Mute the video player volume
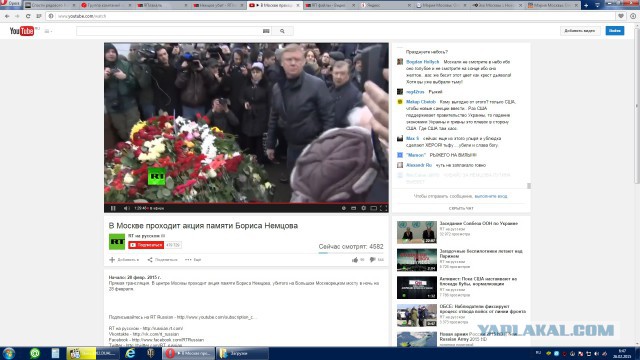Image resolution: width=640 pixels, height=360 pixels. (x=127, y=208)
